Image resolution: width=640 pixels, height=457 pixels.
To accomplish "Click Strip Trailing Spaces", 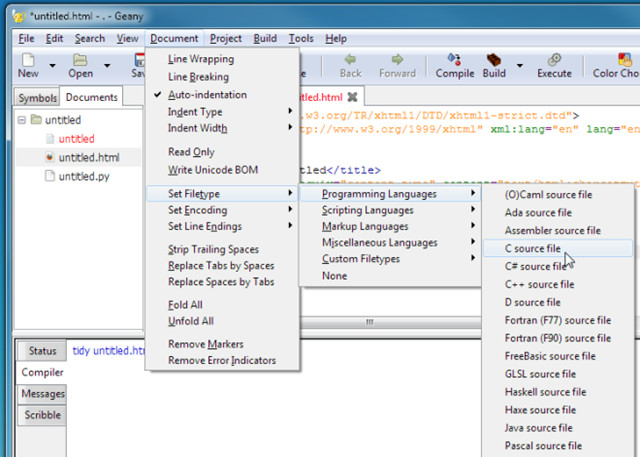I will coord(222,249).
